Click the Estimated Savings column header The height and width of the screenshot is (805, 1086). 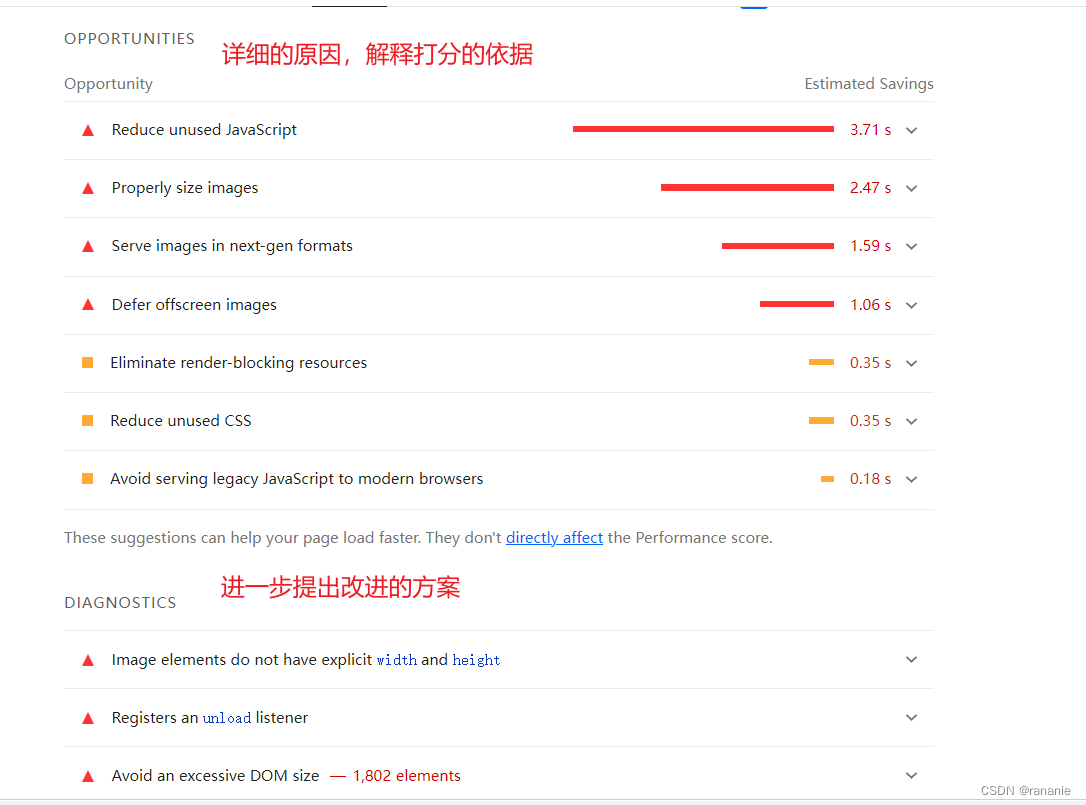869,84
